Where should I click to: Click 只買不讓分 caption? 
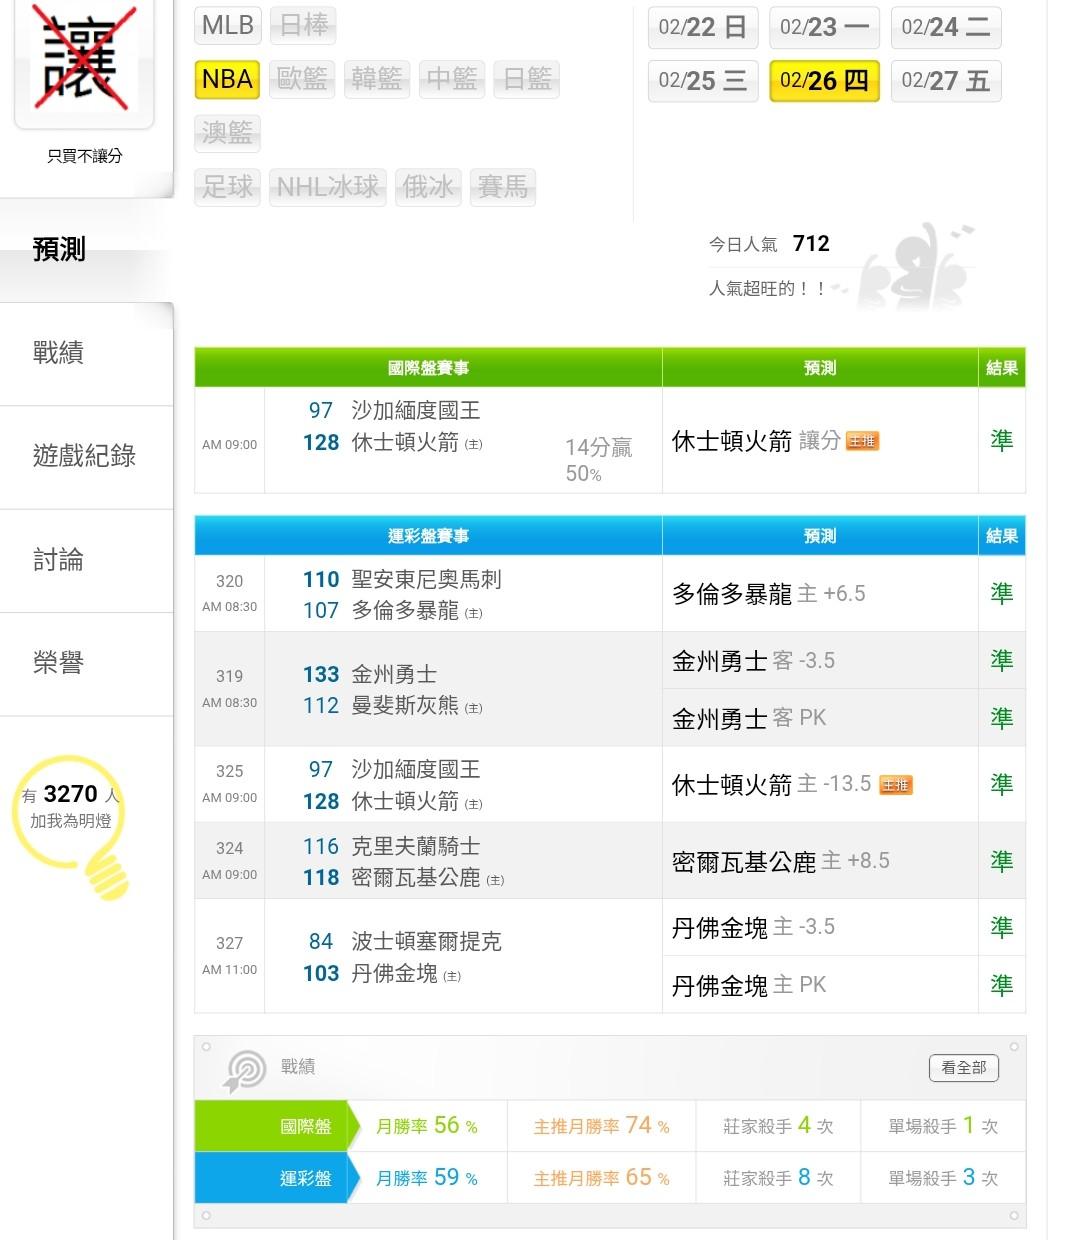85,156
